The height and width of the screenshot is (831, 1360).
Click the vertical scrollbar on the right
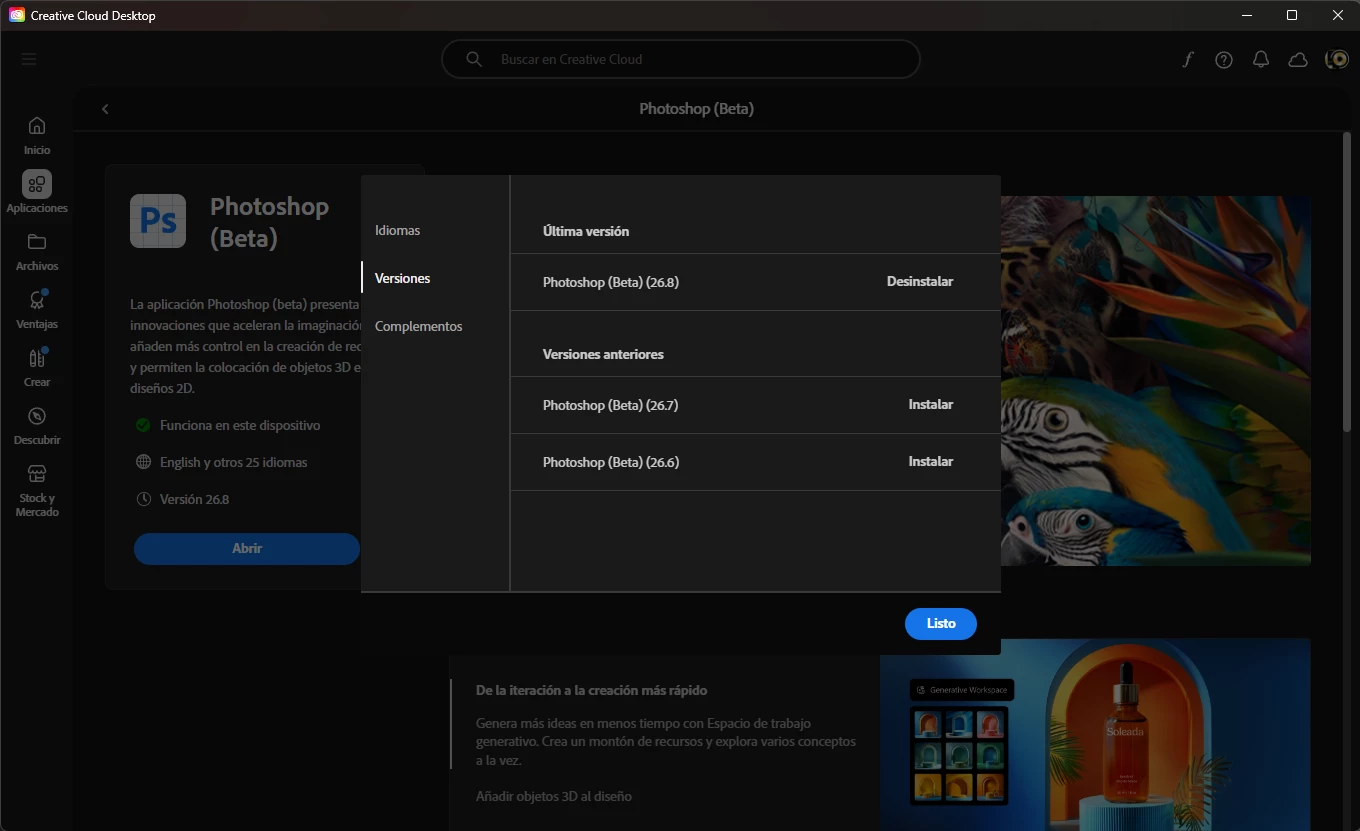pyautogui.click(x=1346, y=283)
